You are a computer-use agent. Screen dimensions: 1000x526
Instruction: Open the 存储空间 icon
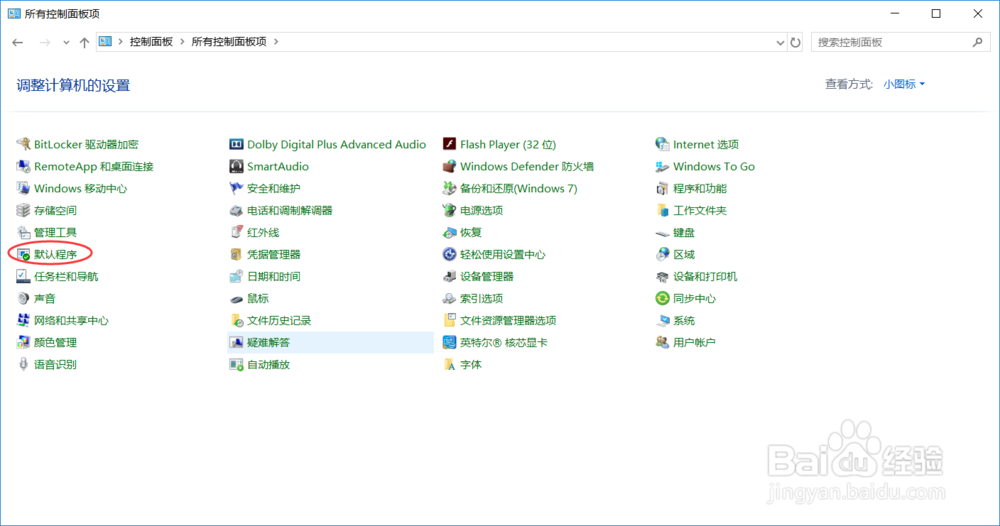(24, 210)
